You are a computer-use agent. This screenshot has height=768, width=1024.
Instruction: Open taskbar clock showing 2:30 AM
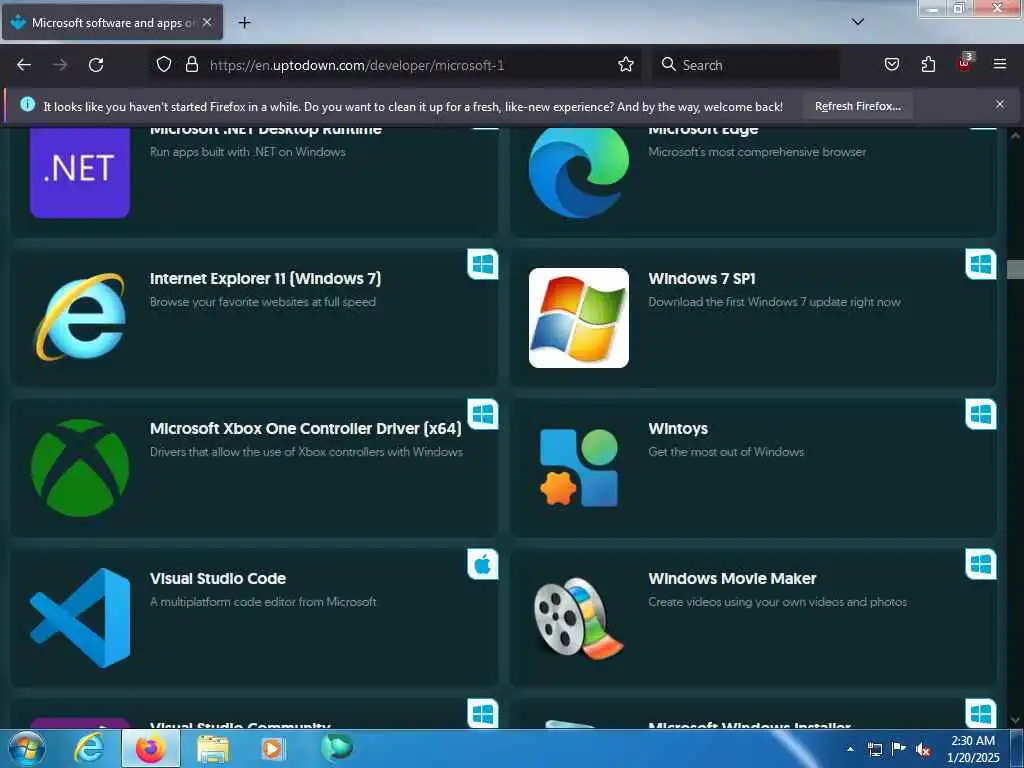pos(973,749)
